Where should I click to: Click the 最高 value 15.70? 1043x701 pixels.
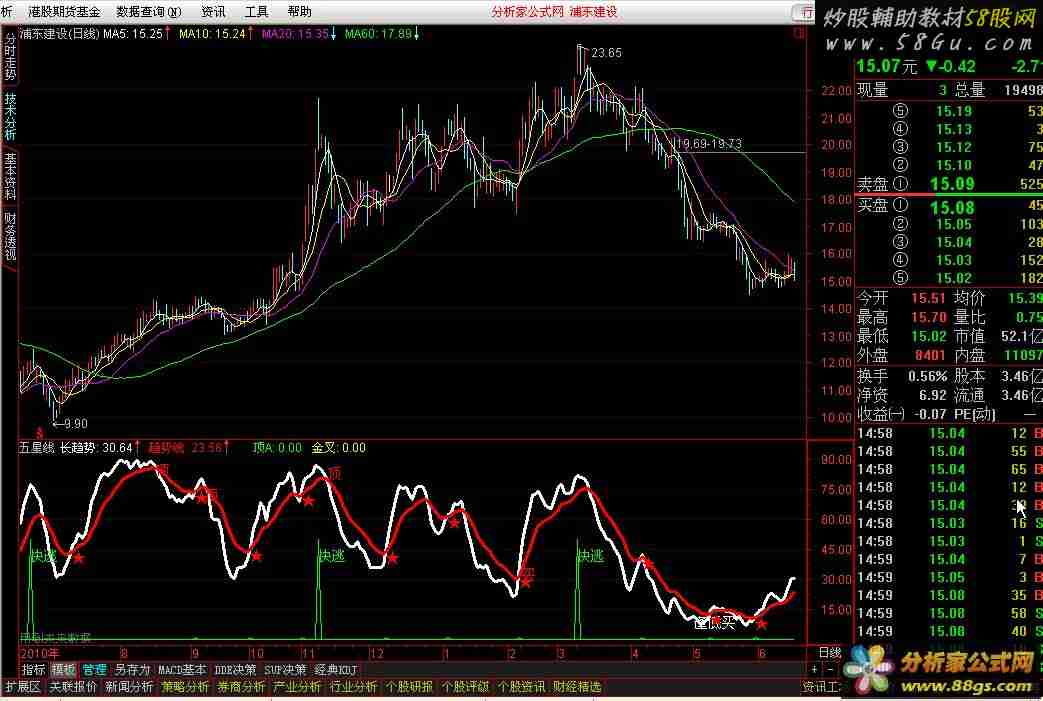[927, 317]
